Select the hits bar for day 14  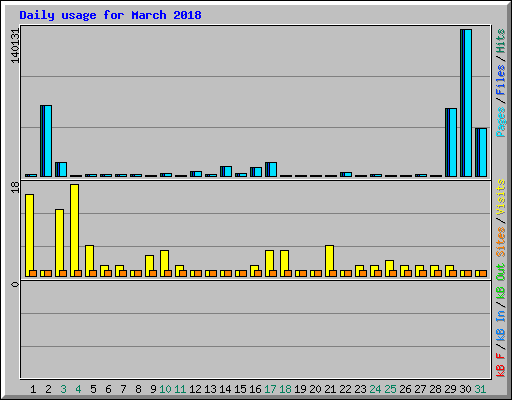click(226, 171)
